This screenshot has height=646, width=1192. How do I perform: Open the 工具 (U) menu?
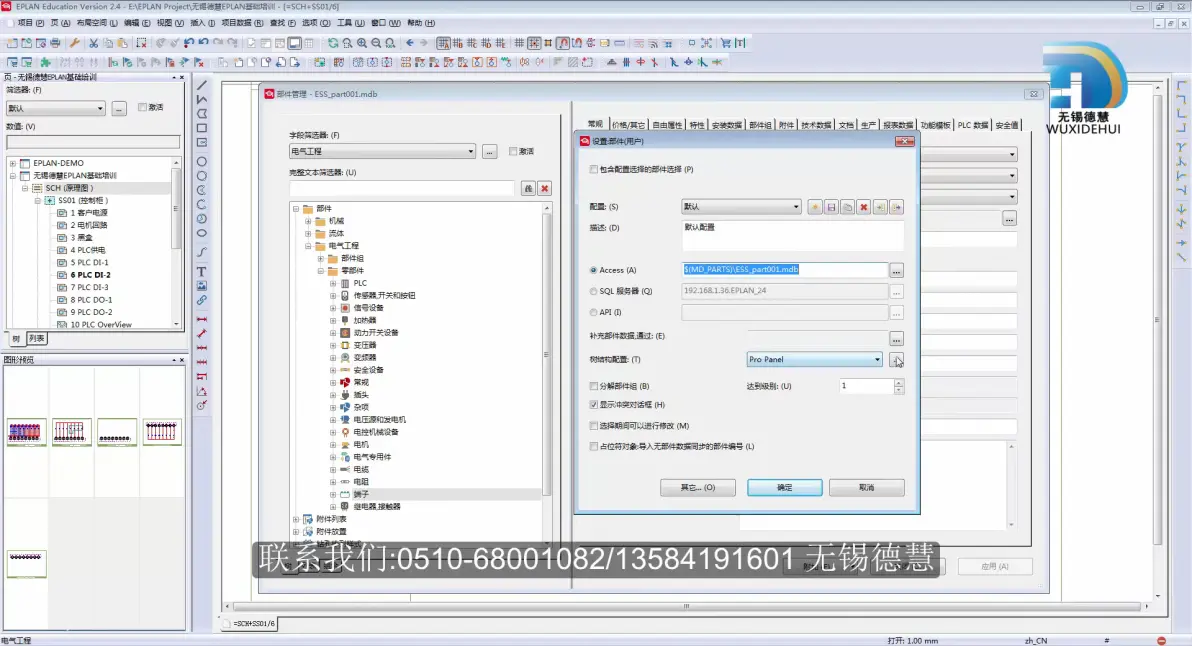(x=350, y=23)
